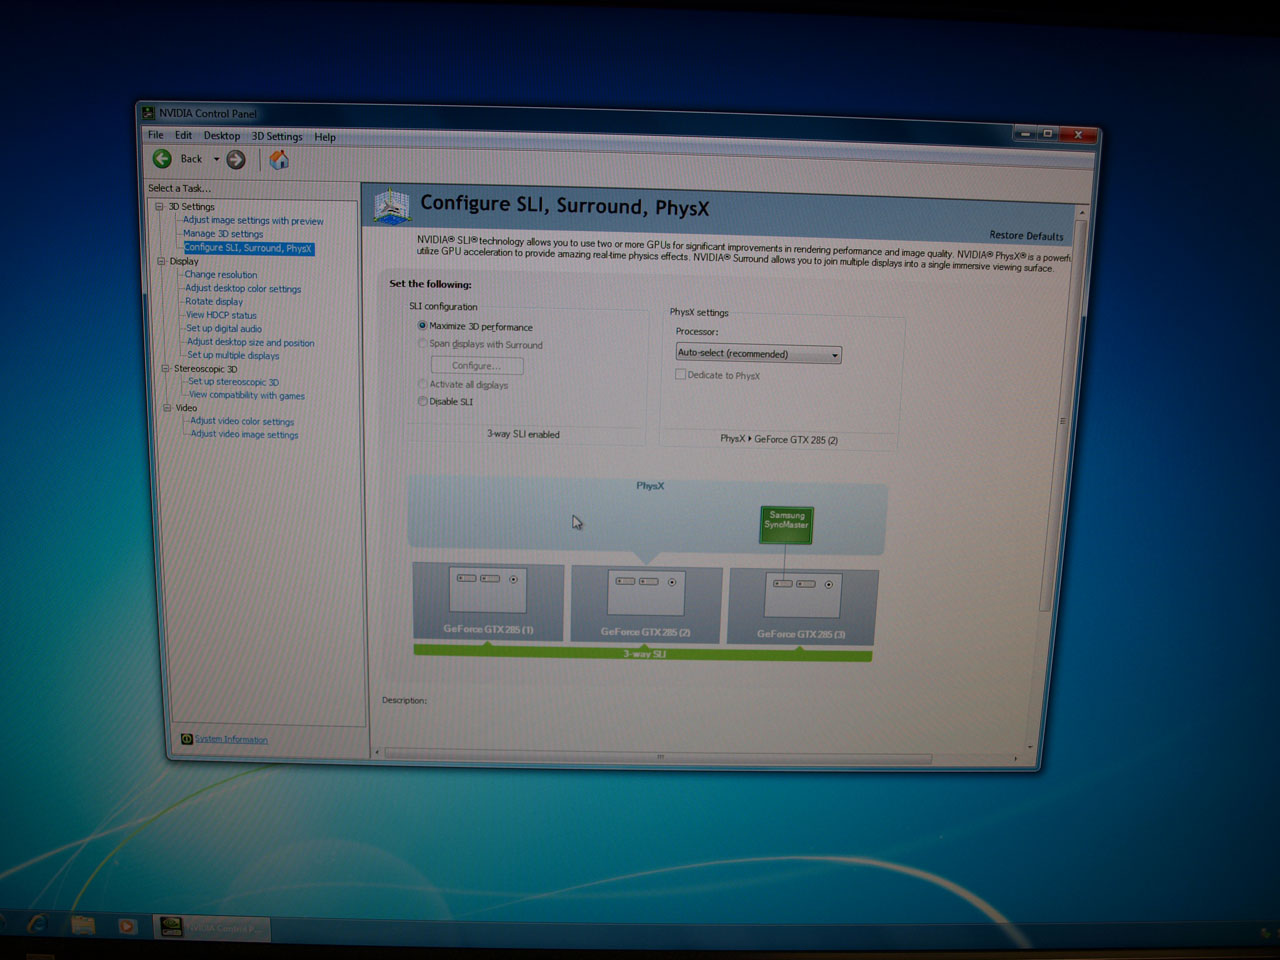Select the GeForce GTX 285 (1) card

(488, 602)
